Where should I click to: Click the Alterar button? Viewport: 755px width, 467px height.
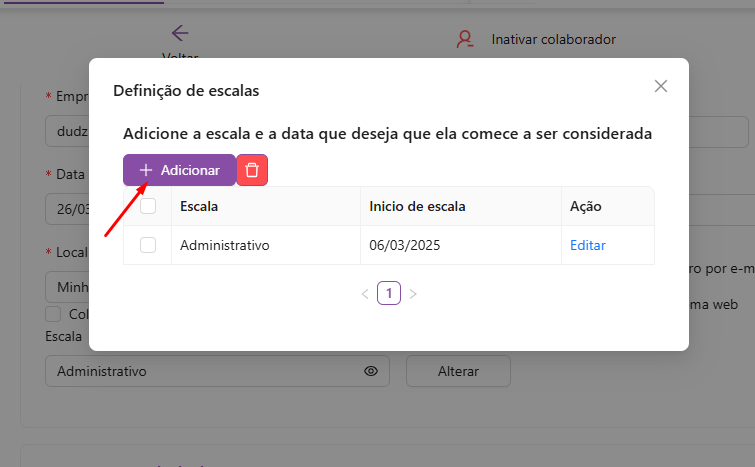(458, 371)
